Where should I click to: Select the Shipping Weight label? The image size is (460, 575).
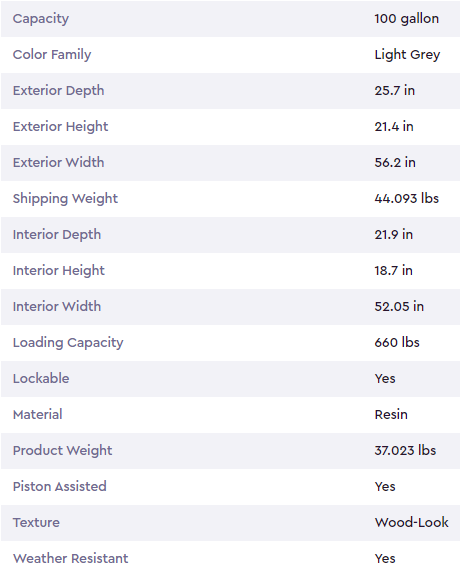point(65,198)
